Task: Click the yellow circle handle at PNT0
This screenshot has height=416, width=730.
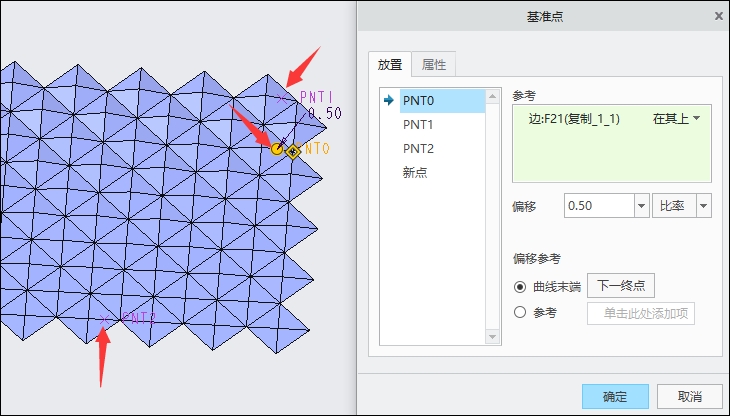Action: 277,149
